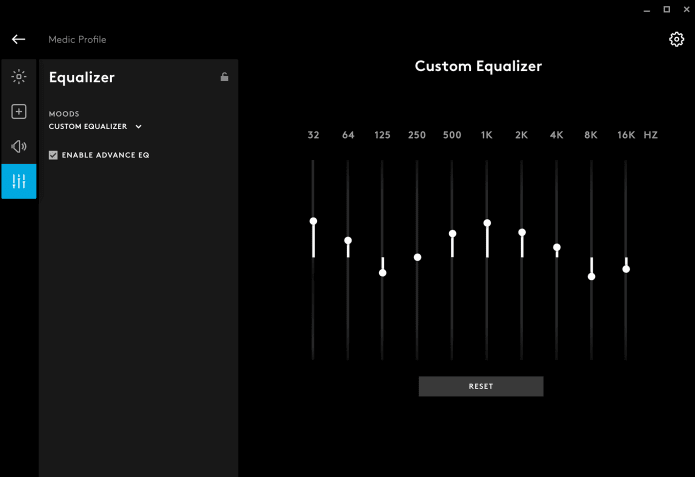Viewport: 695px width, 477px height.
Task: Click the 8K band slider handle
Action: coord(591,276)
